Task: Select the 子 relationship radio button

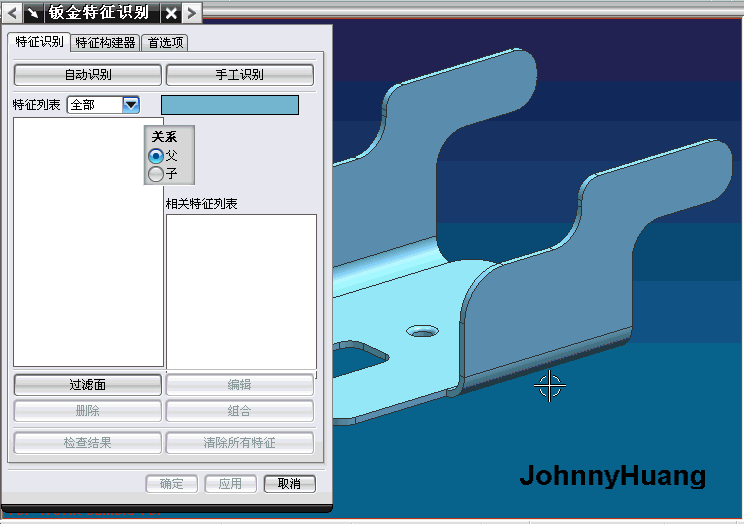Action: (x=156, y=174)
